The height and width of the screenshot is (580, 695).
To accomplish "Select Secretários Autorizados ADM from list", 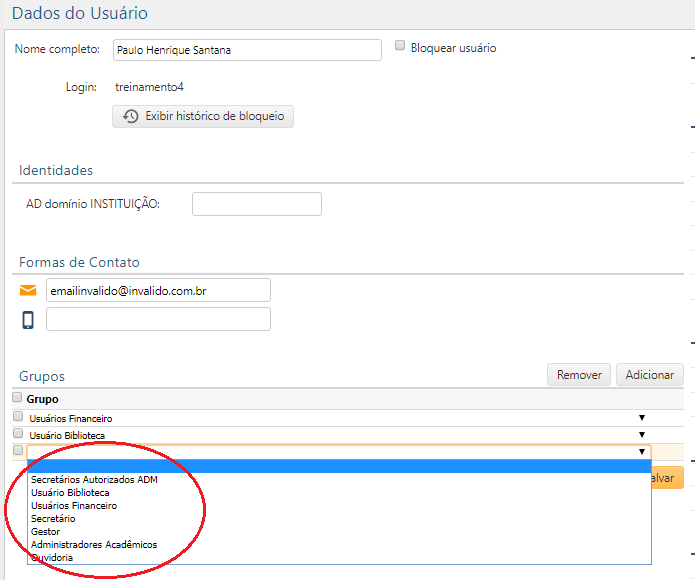I will tap(94, 479).
